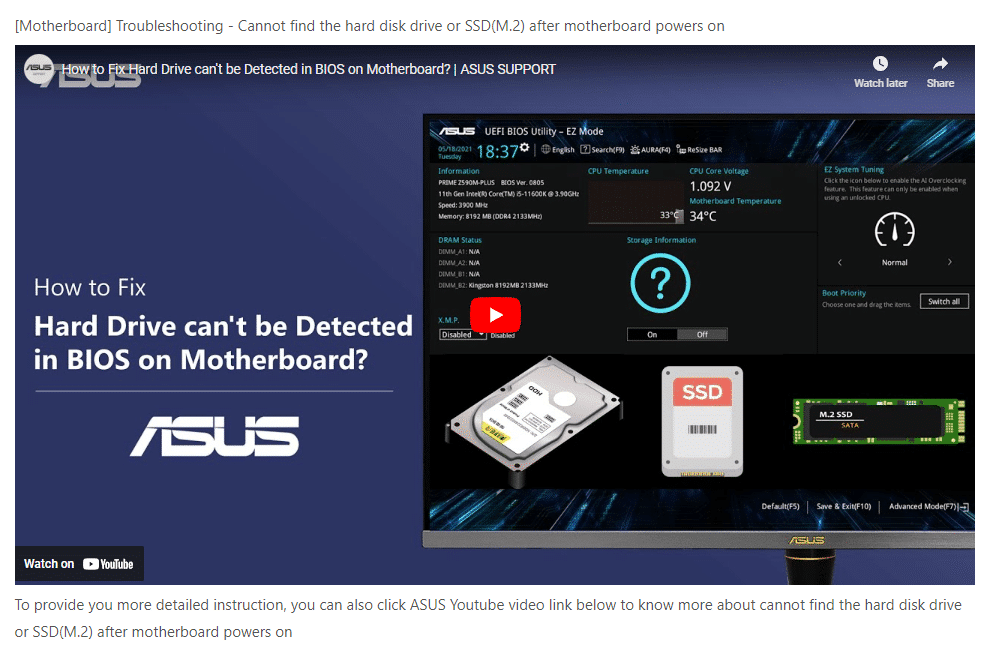Click the Watch later clock icon
This screenshot has width=993, height=656.
click(880, 63)
